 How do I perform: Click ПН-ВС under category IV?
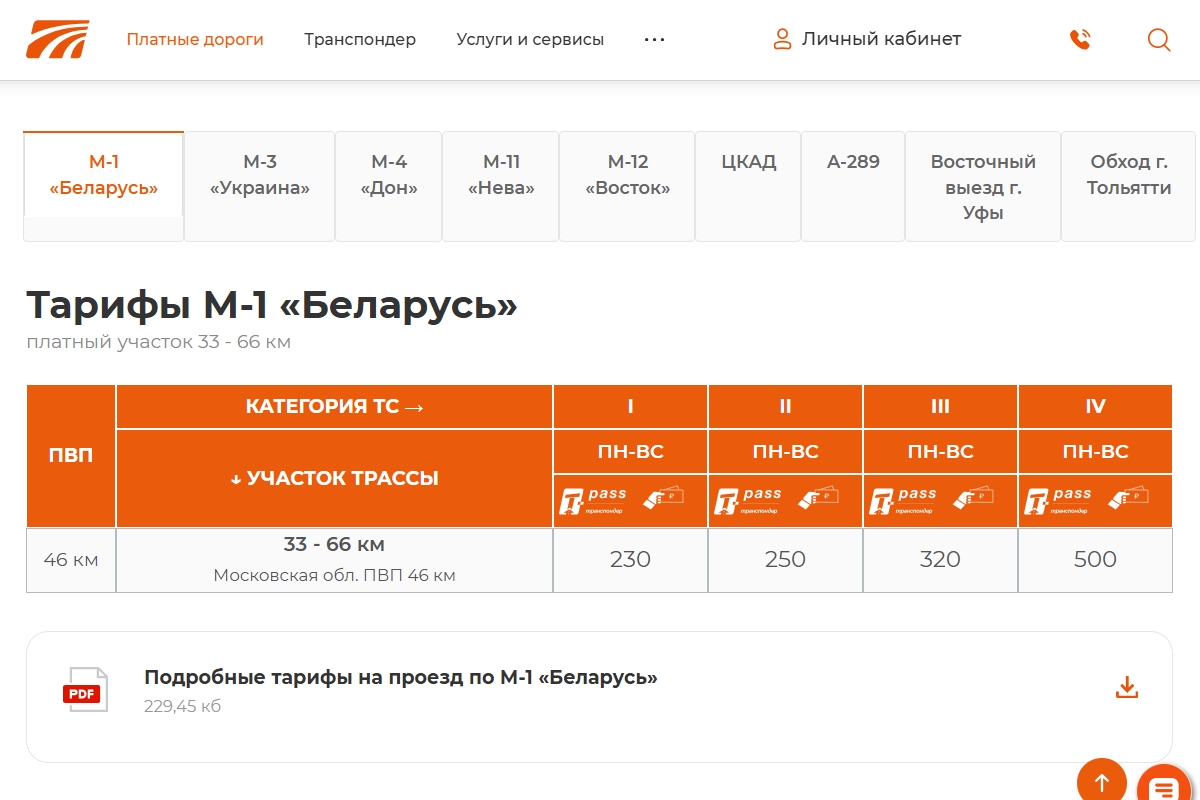[1095, 452]
